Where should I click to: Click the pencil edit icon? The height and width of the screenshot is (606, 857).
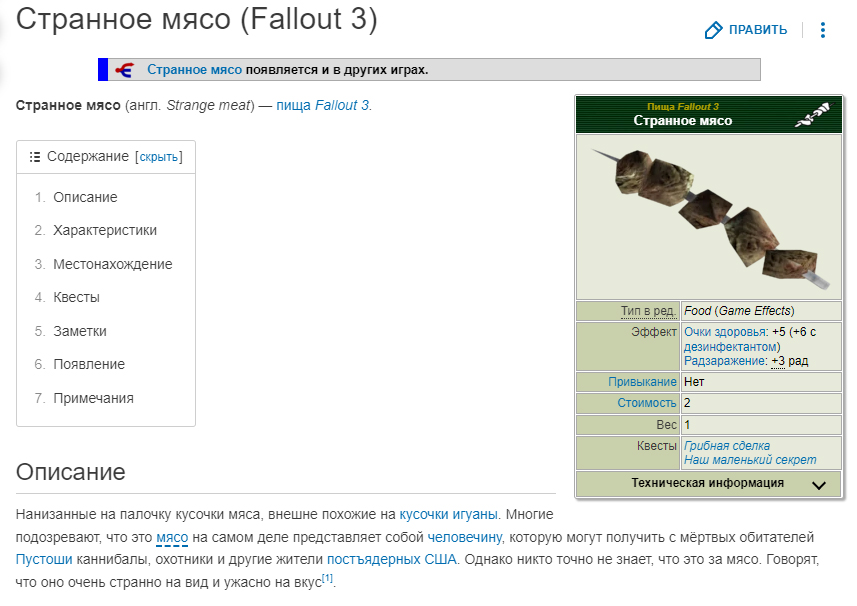[713, 30]
